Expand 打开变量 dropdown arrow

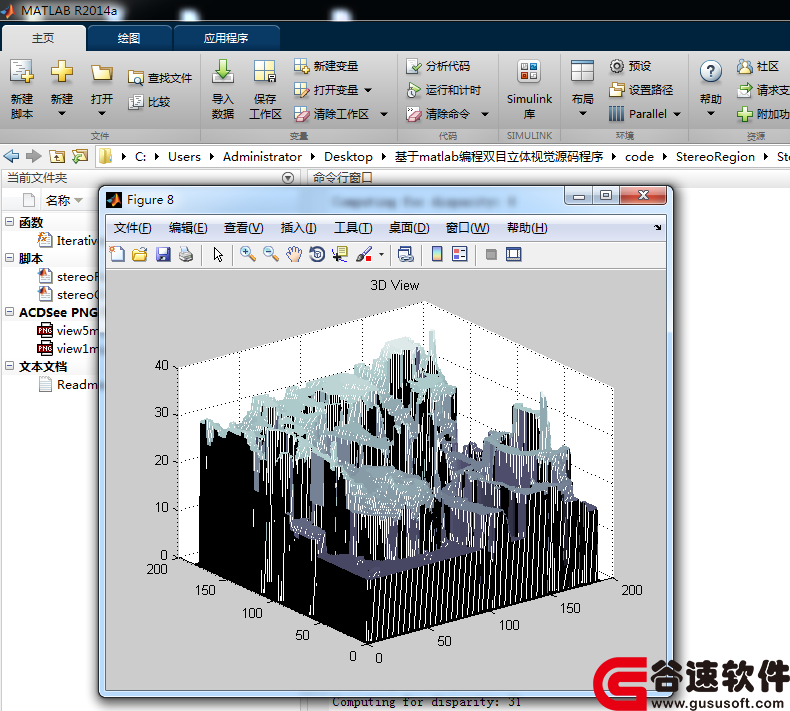coord(368,90)
